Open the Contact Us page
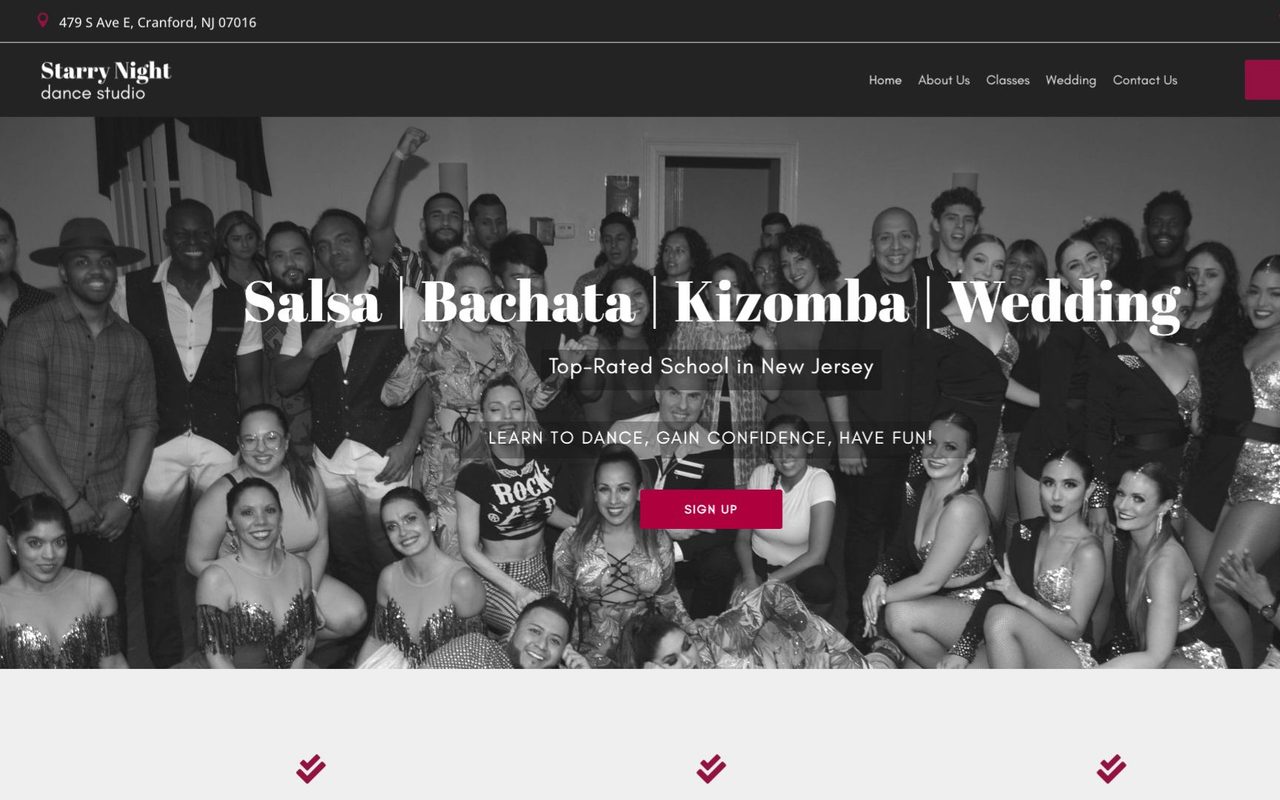 tap(1145, 80)
